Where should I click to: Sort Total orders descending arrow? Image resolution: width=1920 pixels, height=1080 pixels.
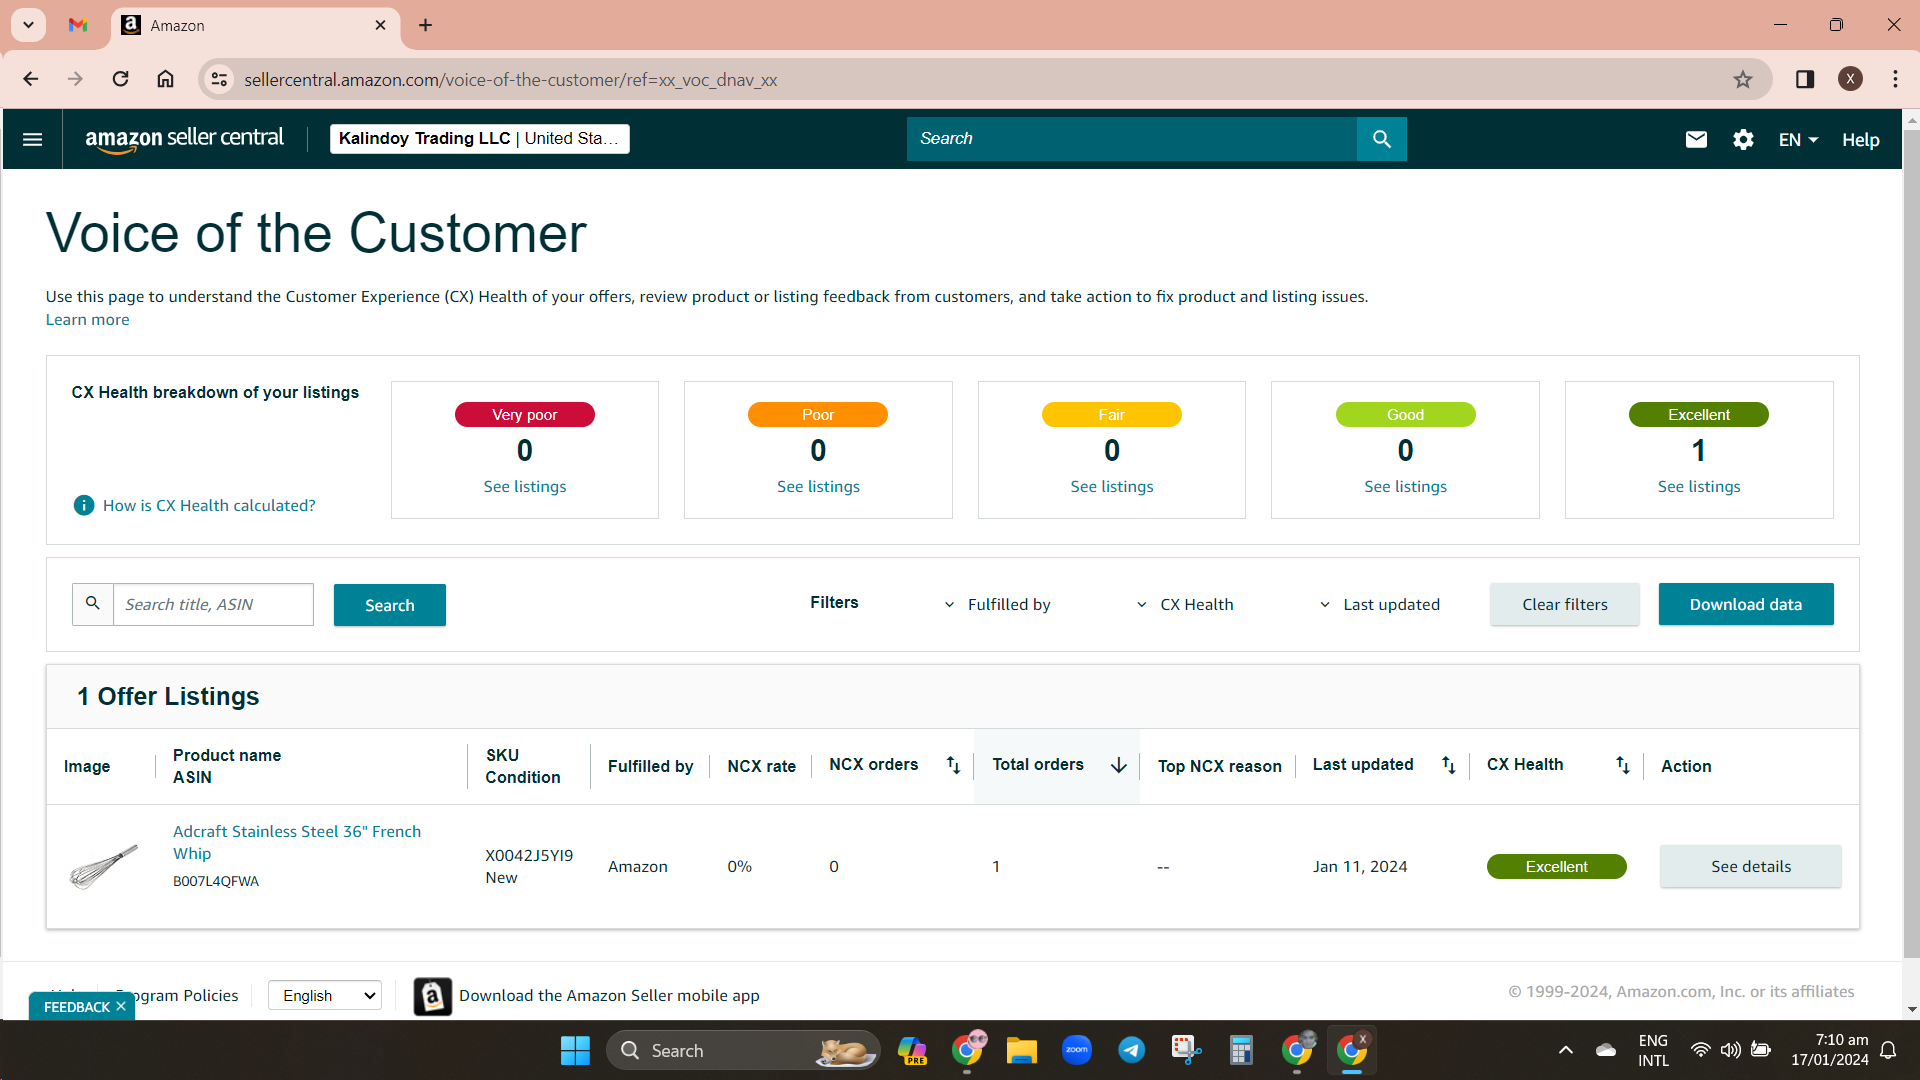tap(1118, 765)
